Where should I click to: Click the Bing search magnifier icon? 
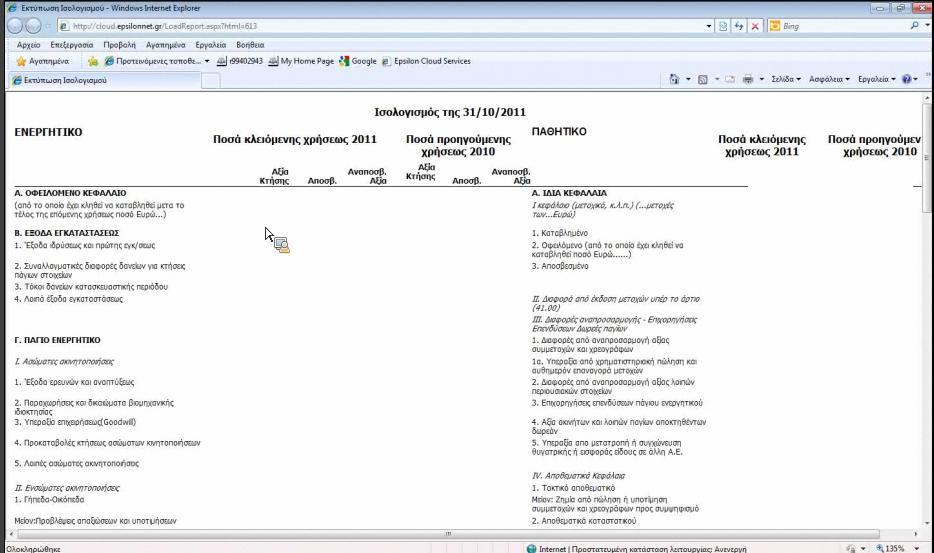pyautogui.click(x=914, y=26)
